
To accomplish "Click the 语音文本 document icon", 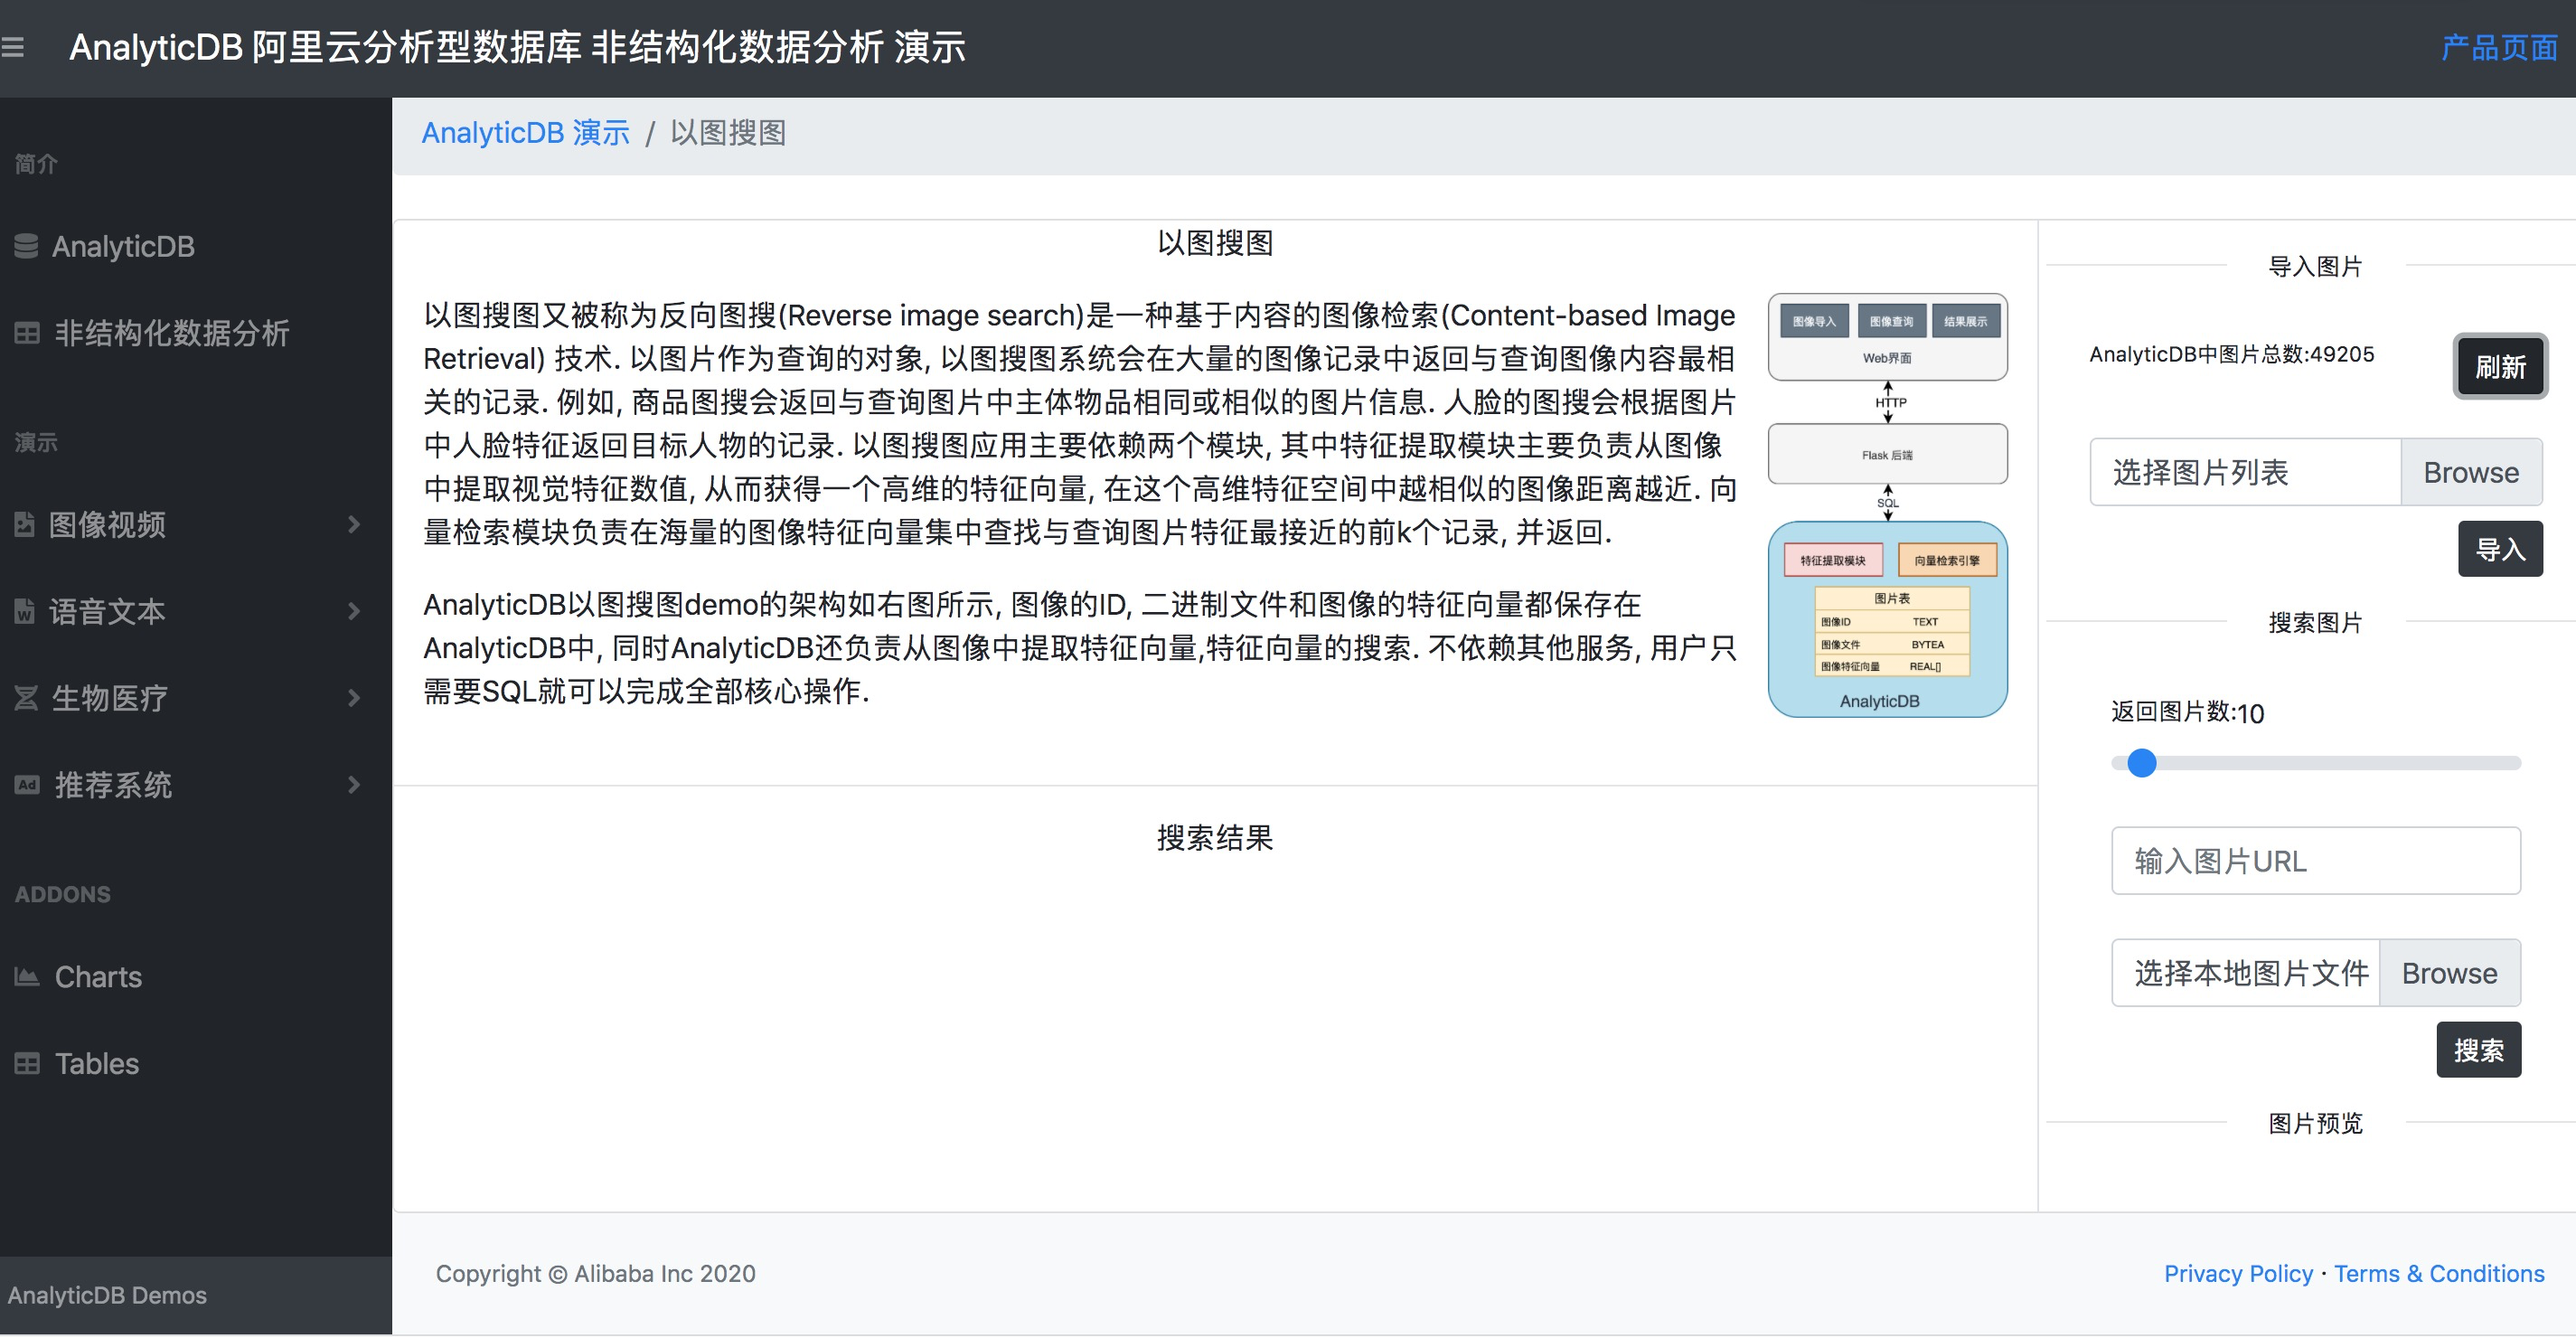I will [25, 611].
